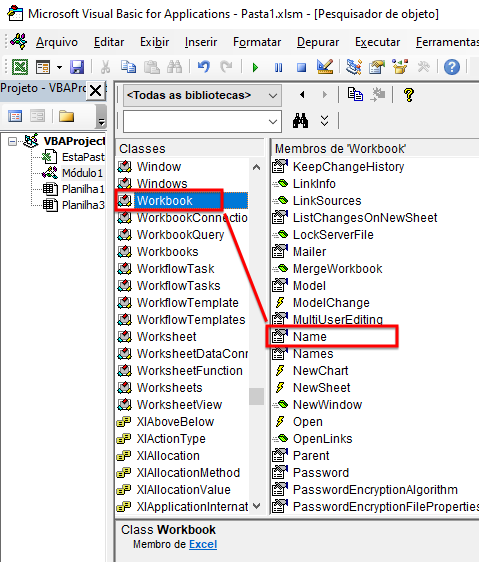Open the Depurar menu
479x562 pixels.
click(318, 42)
